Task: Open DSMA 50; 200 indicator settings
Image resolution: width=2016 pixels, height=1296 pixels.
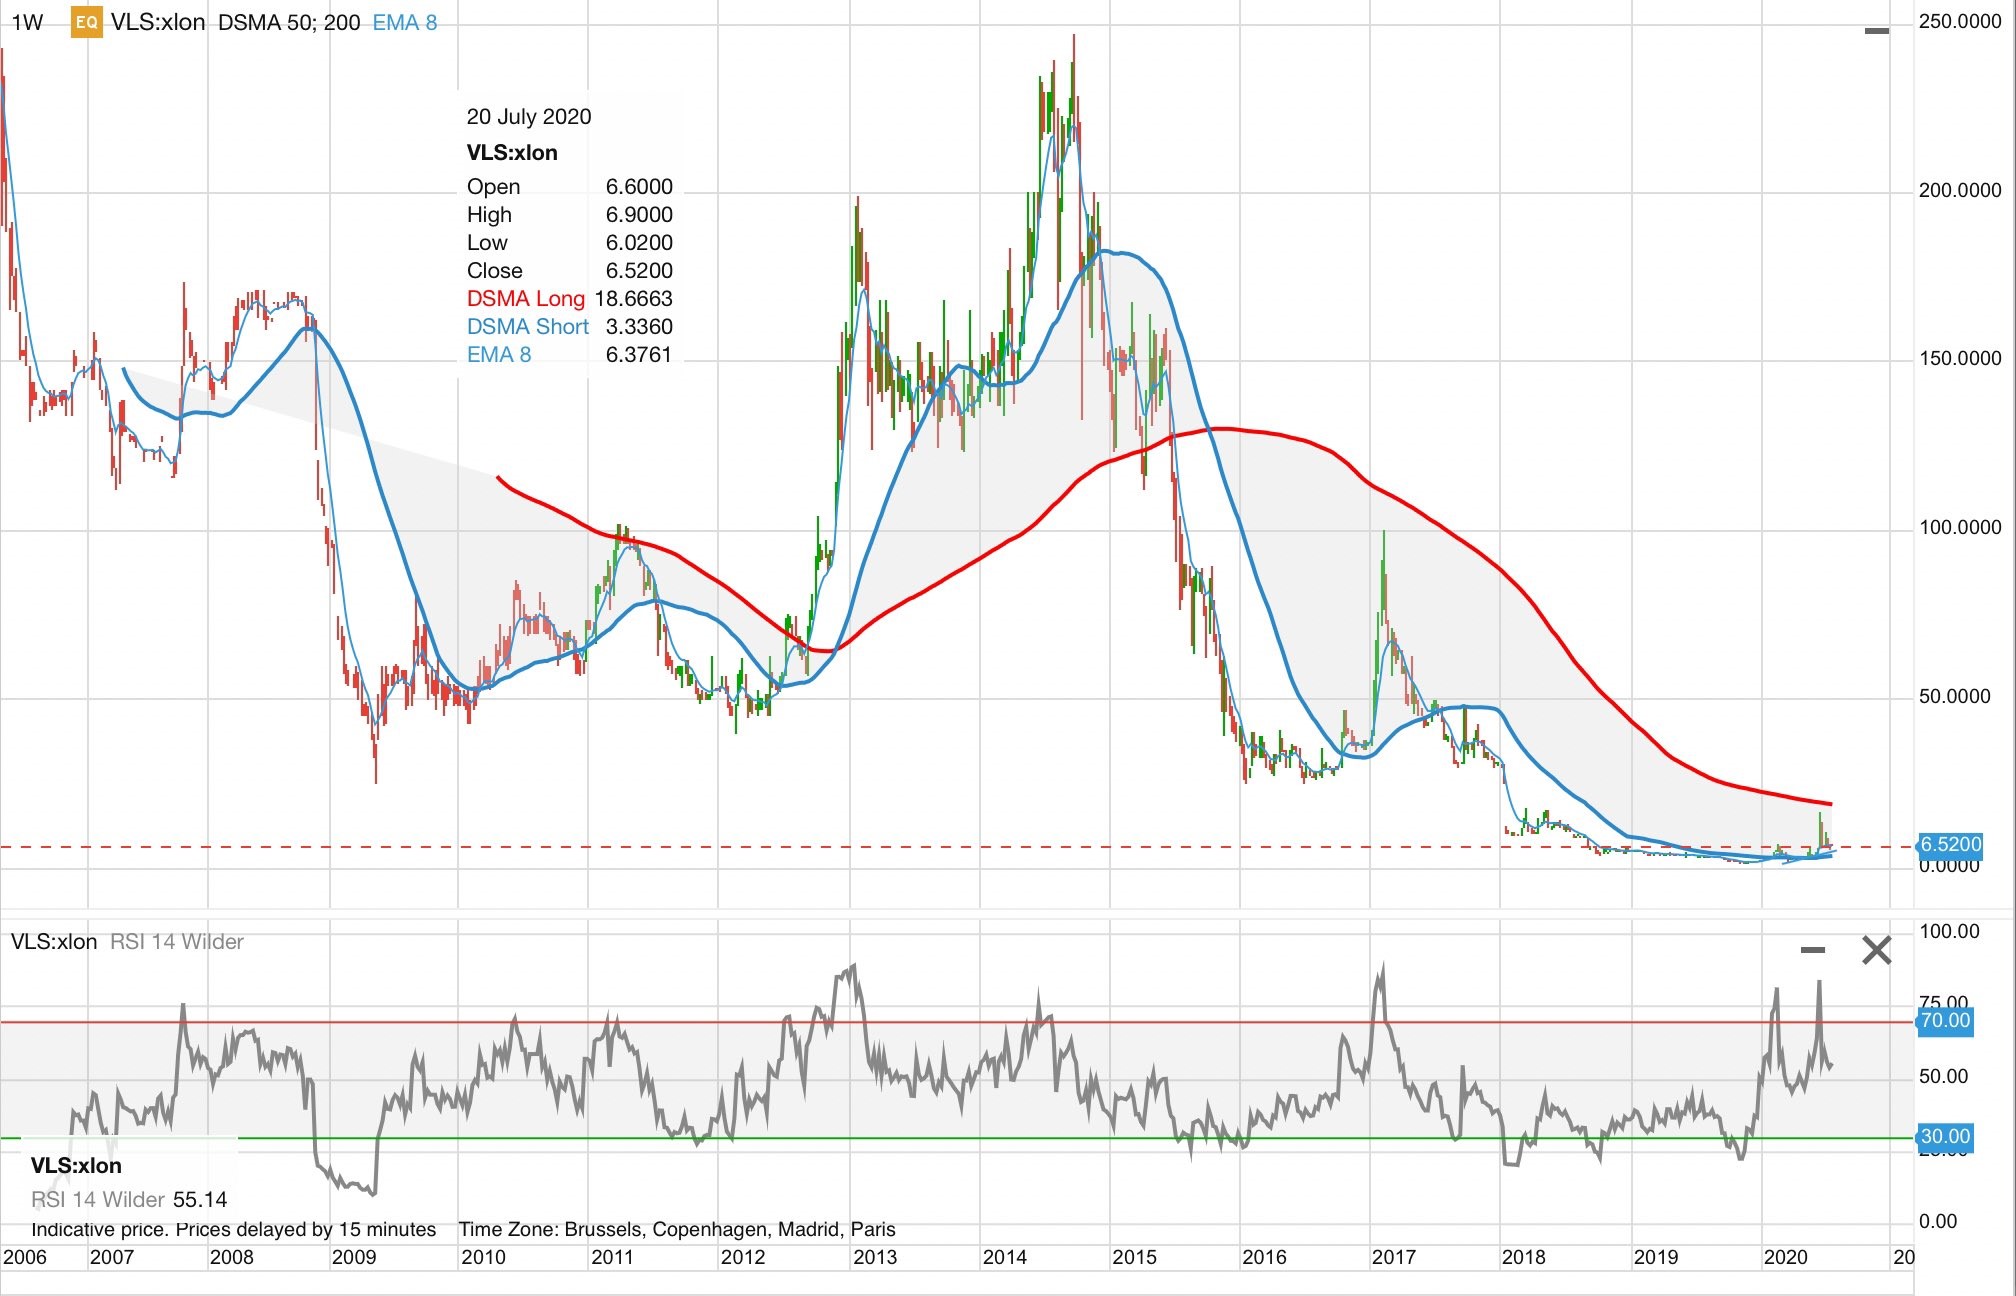Action: click(x=289, y=22)
